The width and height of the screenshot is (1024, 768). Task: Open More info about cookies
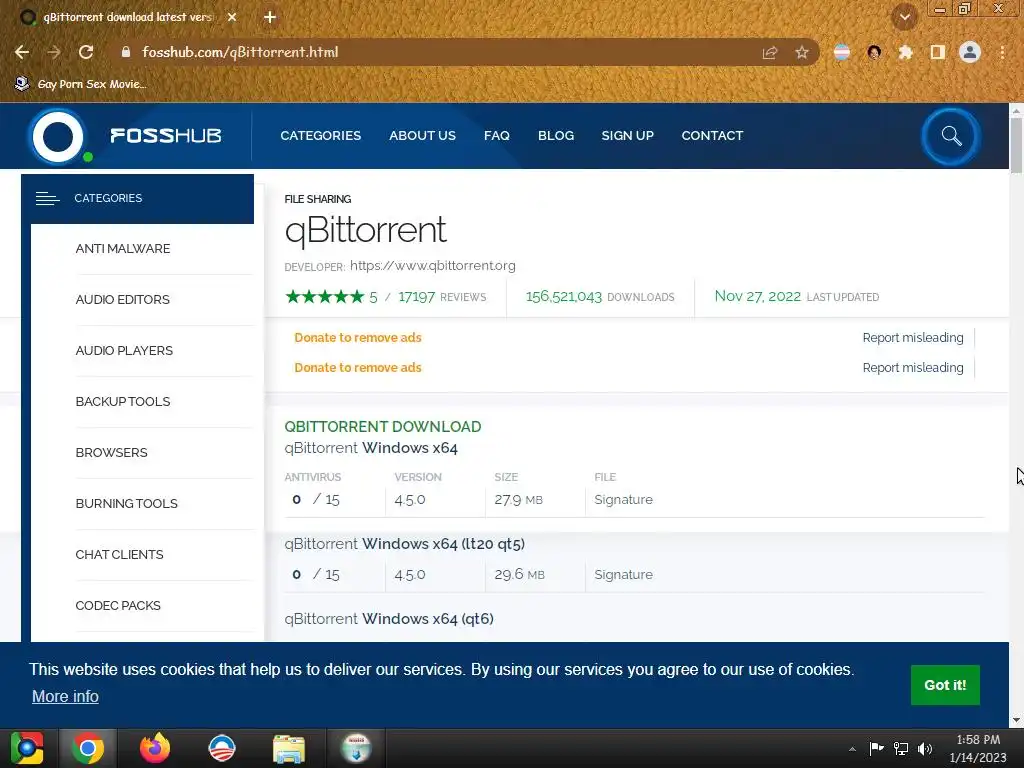click(x=65, y=696)
